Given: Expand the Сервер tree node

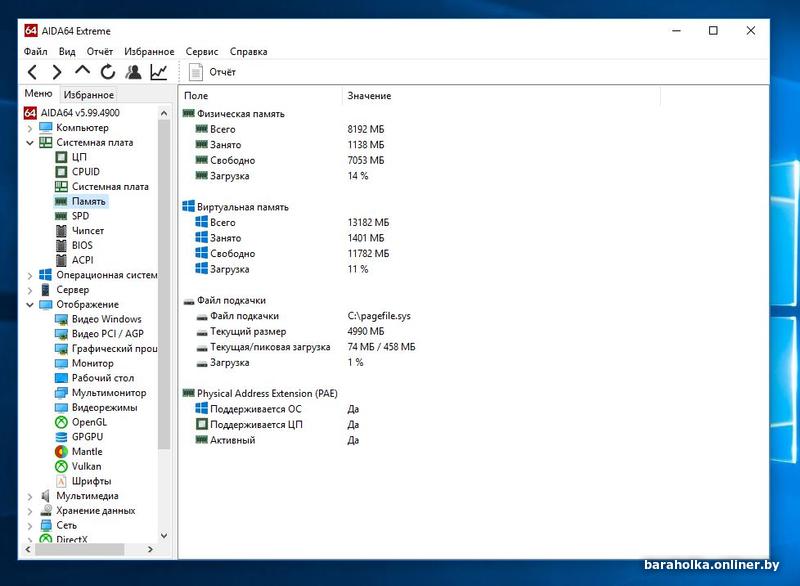Looking at the screenshot, I should (x=30, y=290).
